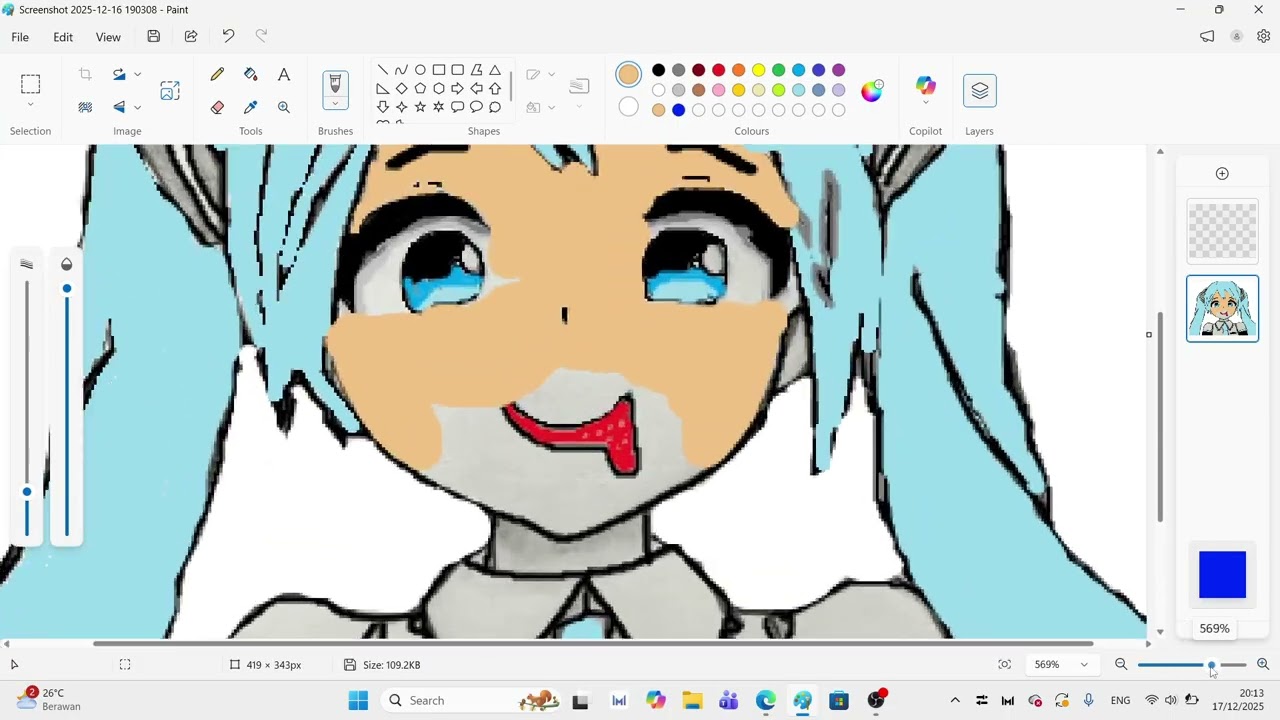Choose the Five-point star shape
This screenshot has width=1280, height=720.
(420, 107)
